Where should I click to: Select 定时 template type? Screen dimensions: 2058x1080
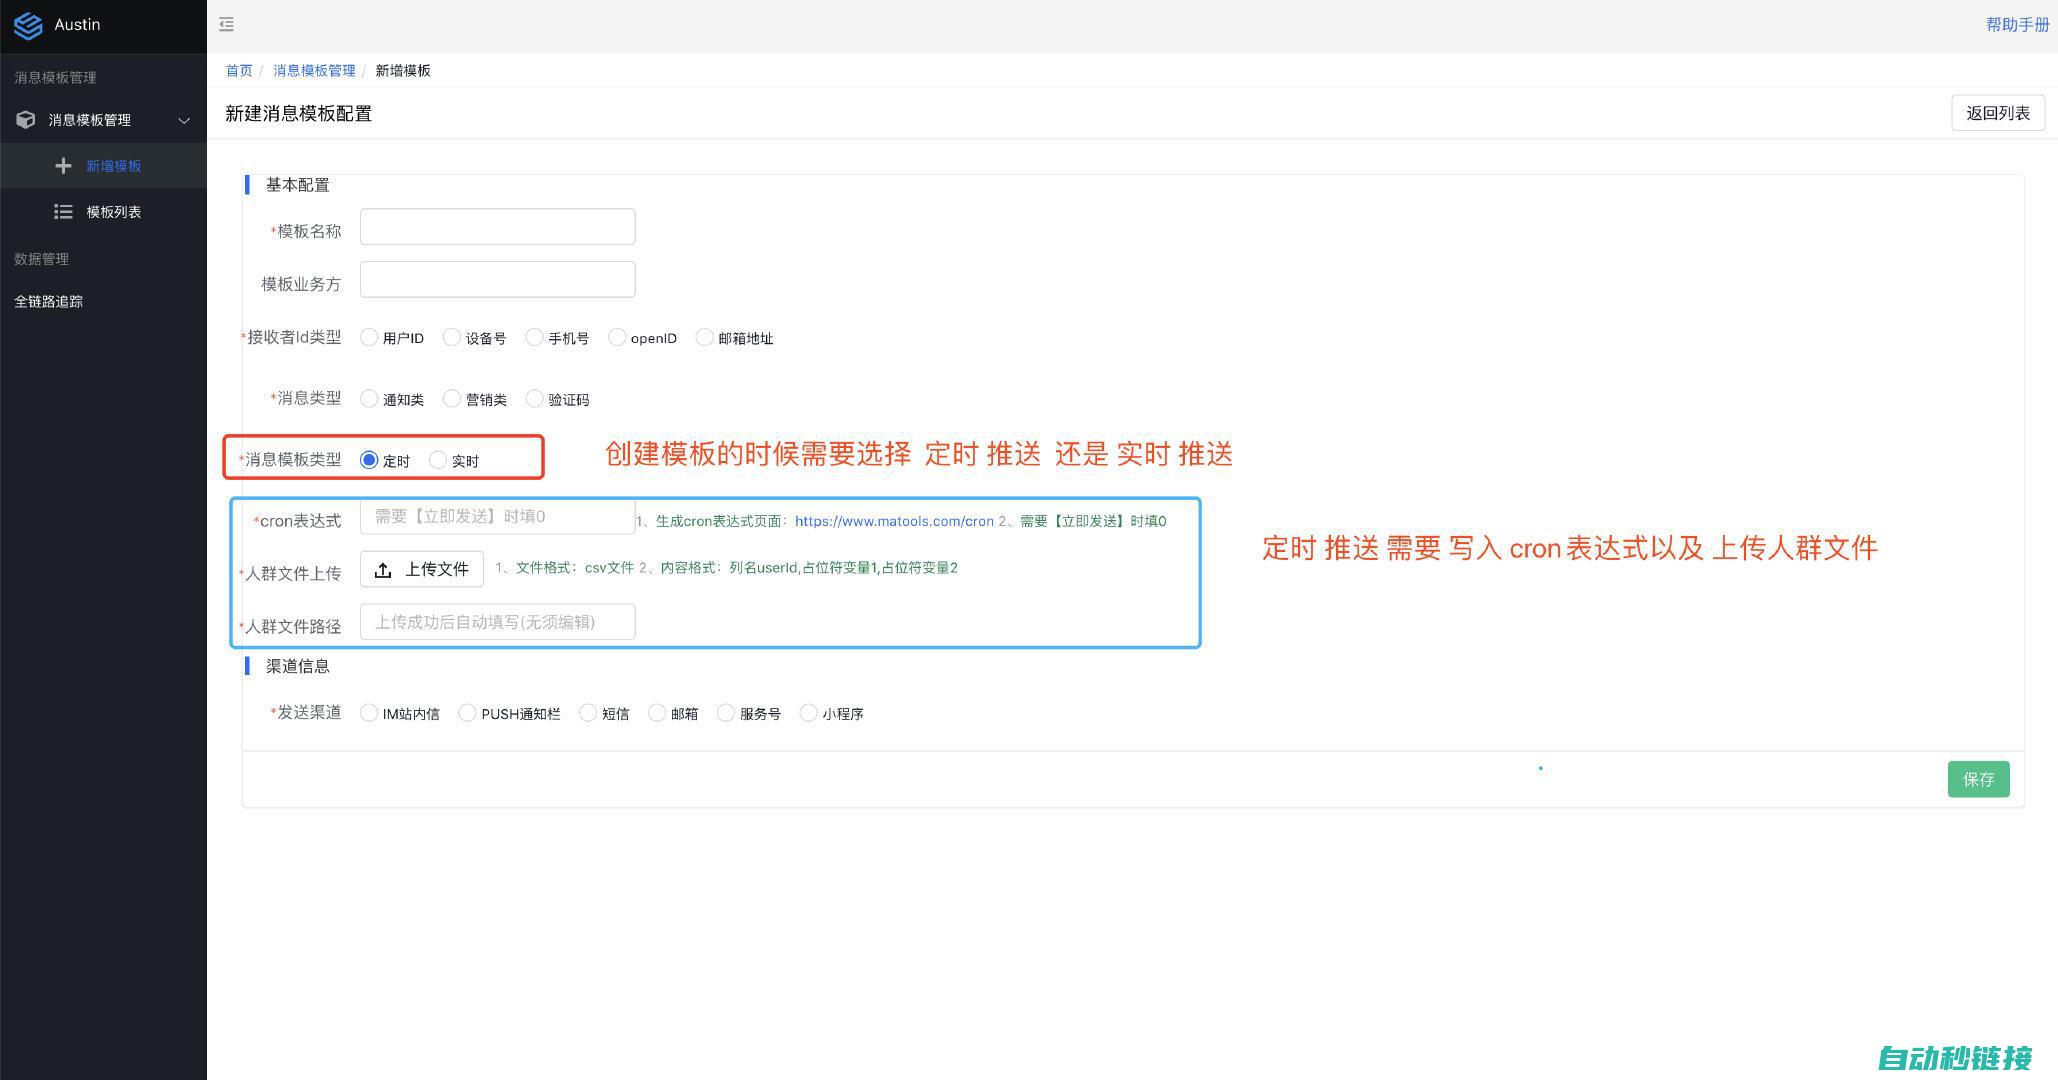pyautogui.click(x=369, y=460)
